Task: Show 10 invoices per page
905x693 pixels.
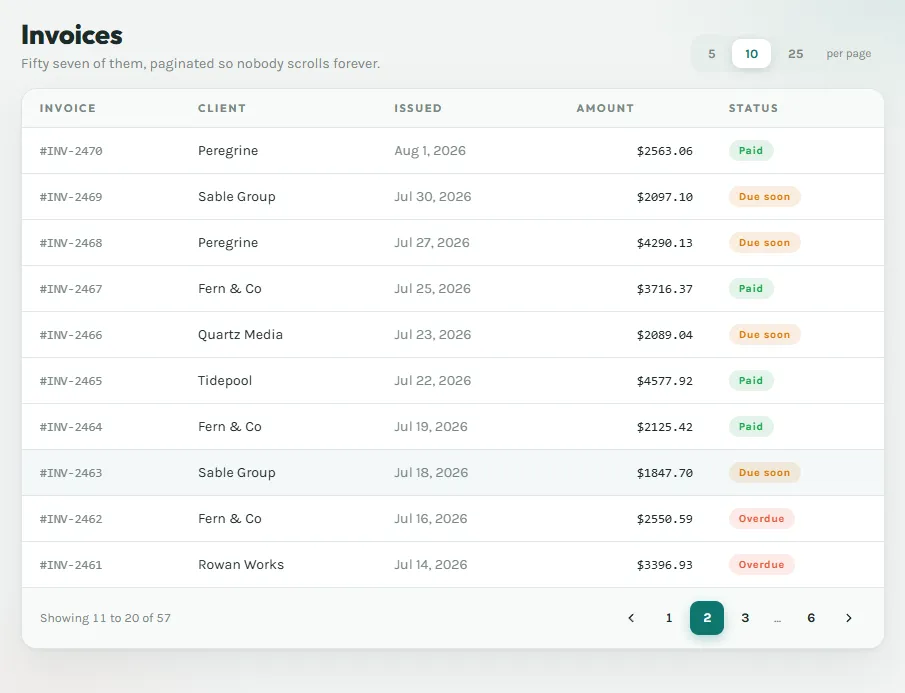Action: pos(751,54)
